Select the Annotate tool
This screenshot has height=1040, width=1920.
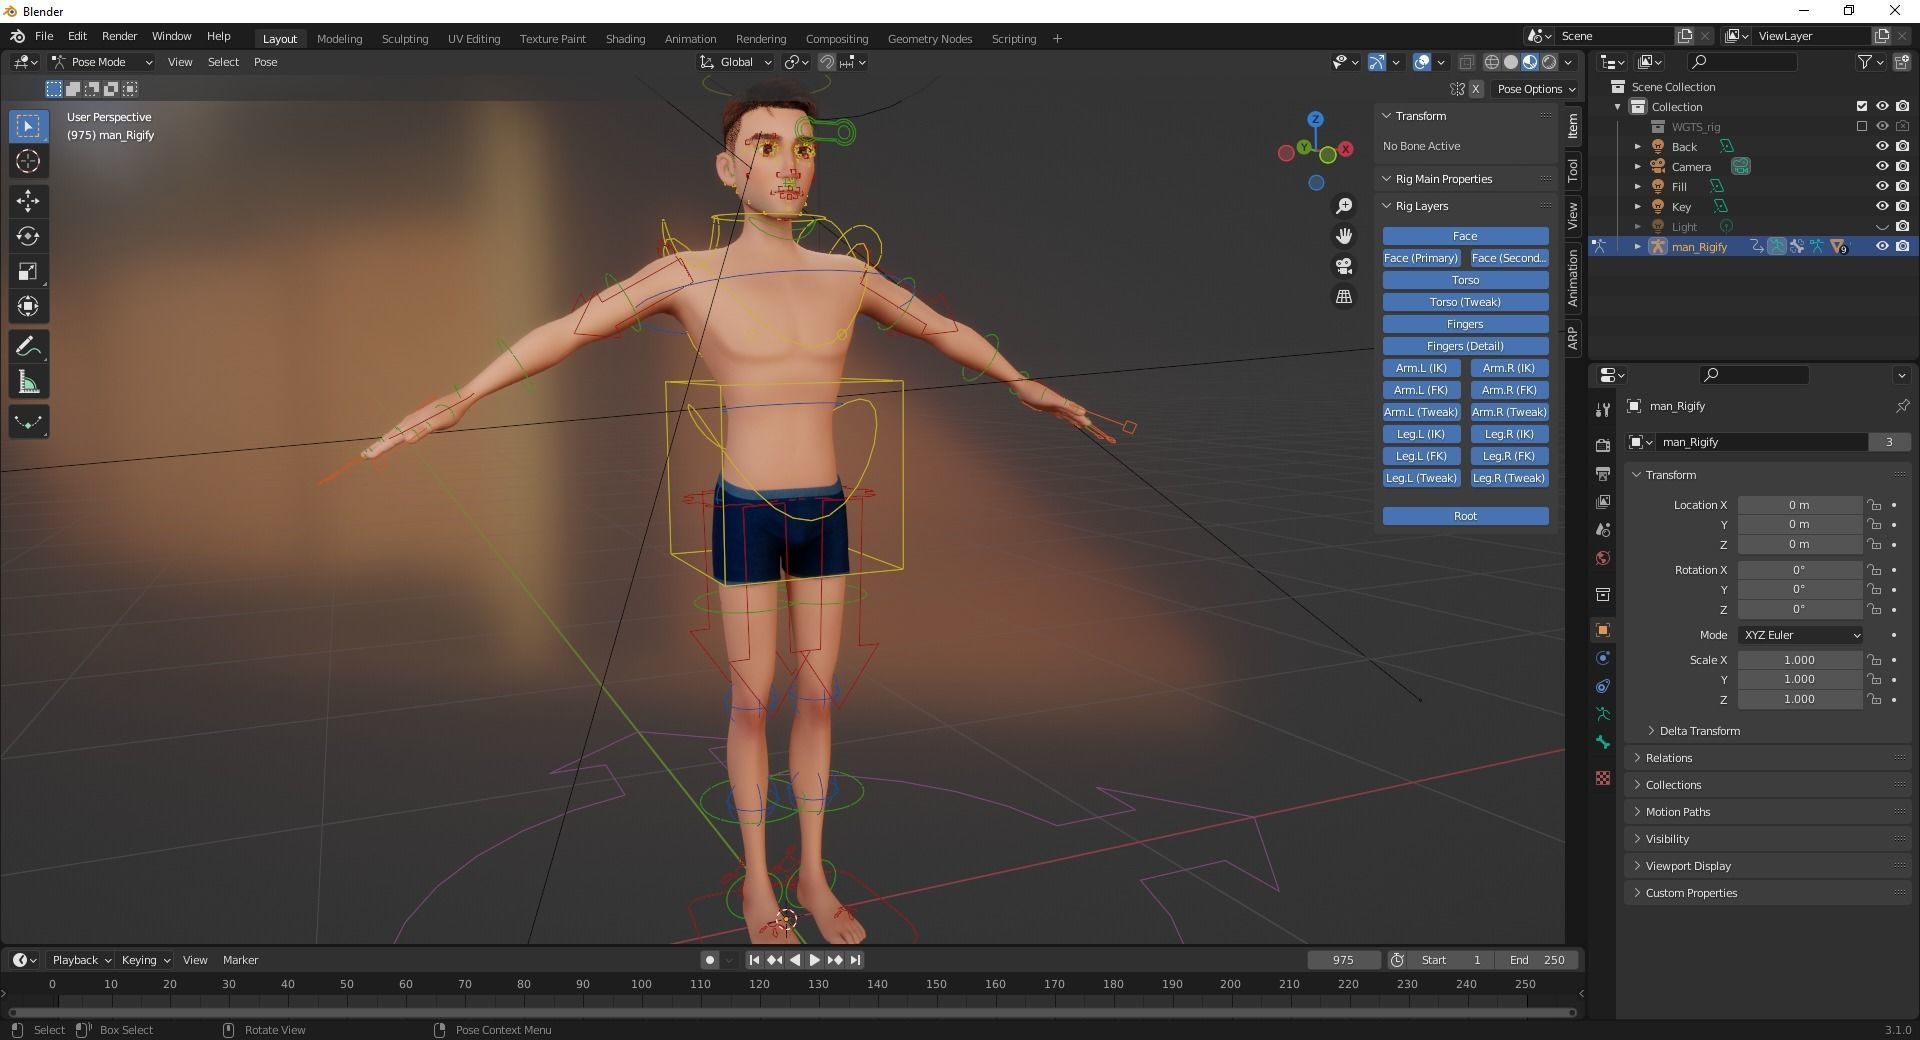[28, 347]
